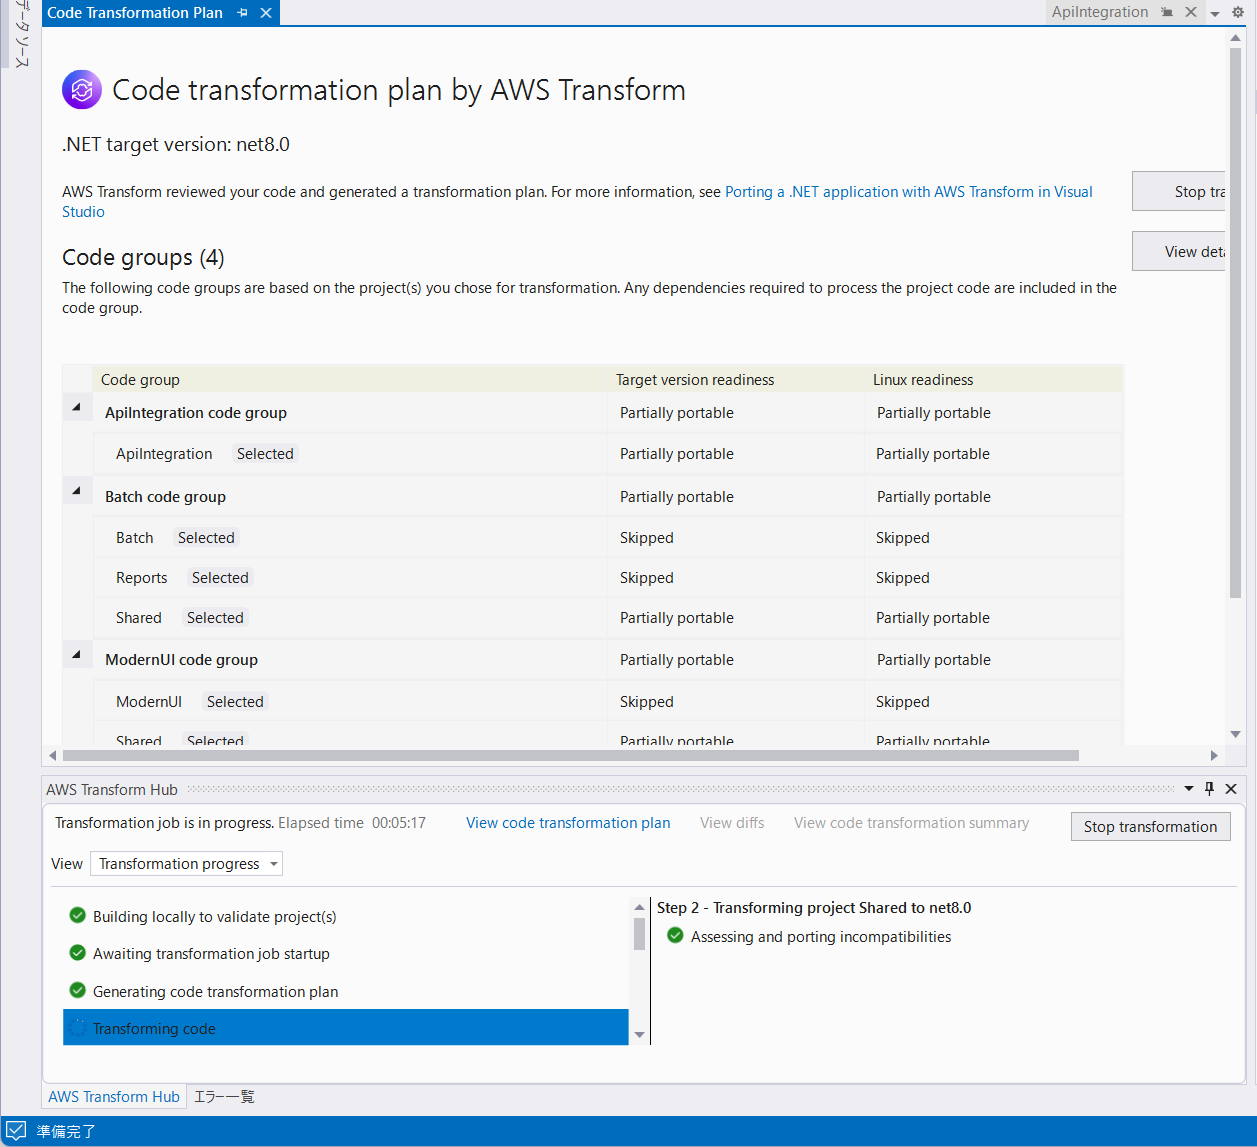Open the gear settings icon at top right
The height and width of the screenshot is (1147, 1257).
click(x=1237, y=13)
